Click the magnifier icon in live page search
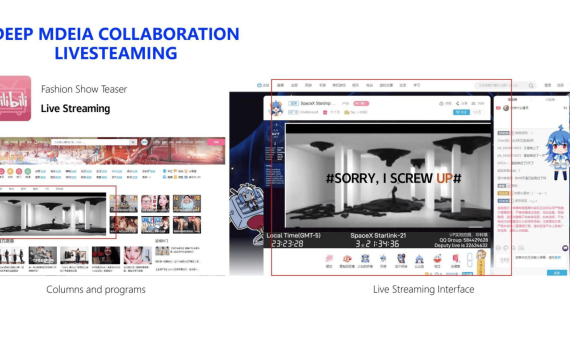The width and height of the screenshot is (570, 360). tap(531, 85)
